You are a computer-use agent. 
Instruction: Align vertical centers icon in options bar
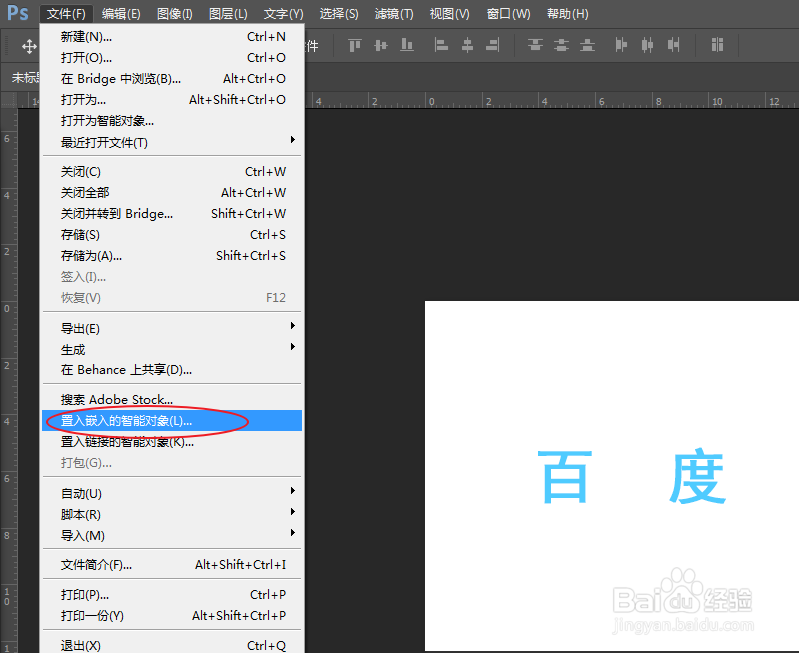pos(381,45)
